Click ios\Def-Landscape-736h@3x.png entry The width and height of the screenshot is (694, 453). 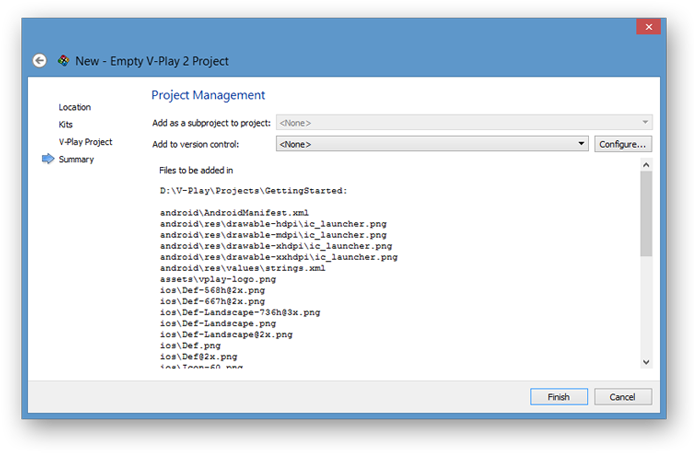click(x=240, y=313)
